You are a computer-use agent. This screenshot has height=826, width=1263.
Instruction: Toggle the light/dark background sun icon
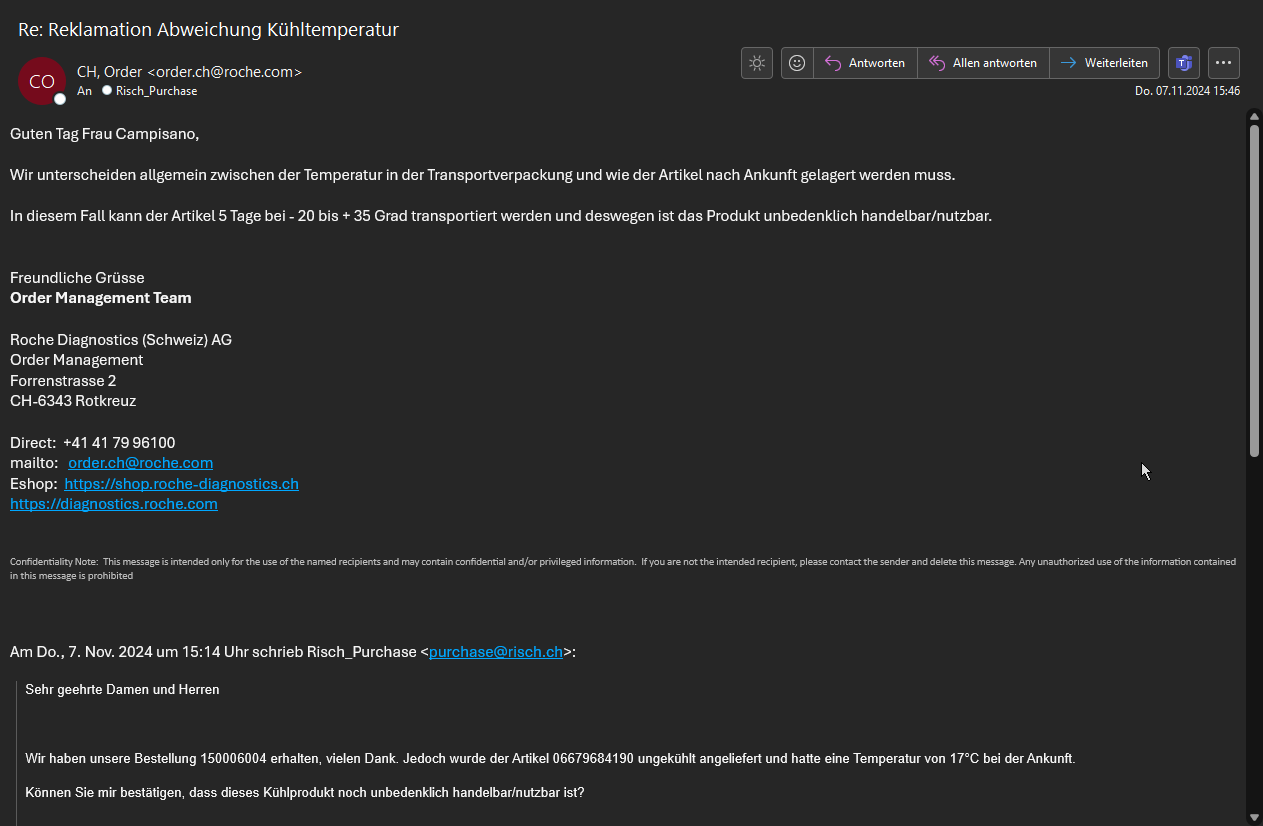757,63
